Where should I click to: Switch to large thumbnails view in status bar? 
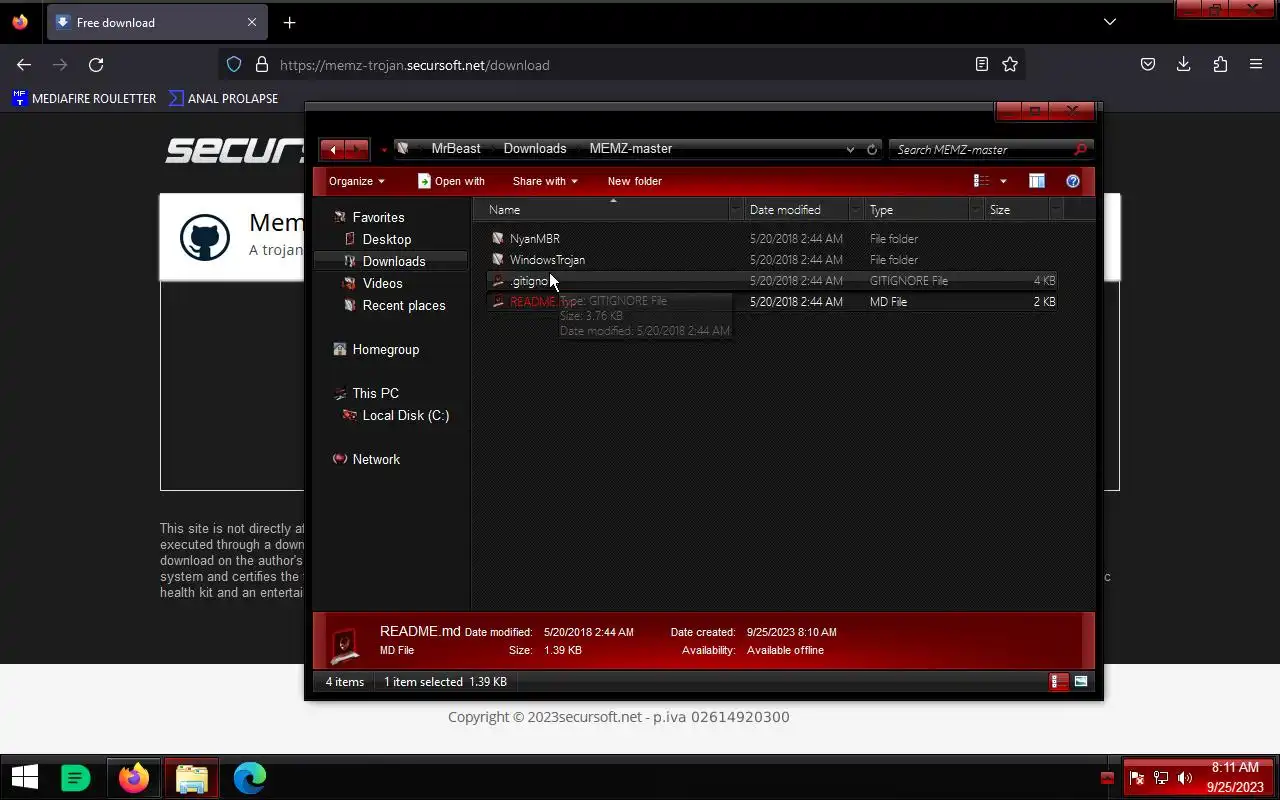pyautogui.click(x=1081, y=682)
